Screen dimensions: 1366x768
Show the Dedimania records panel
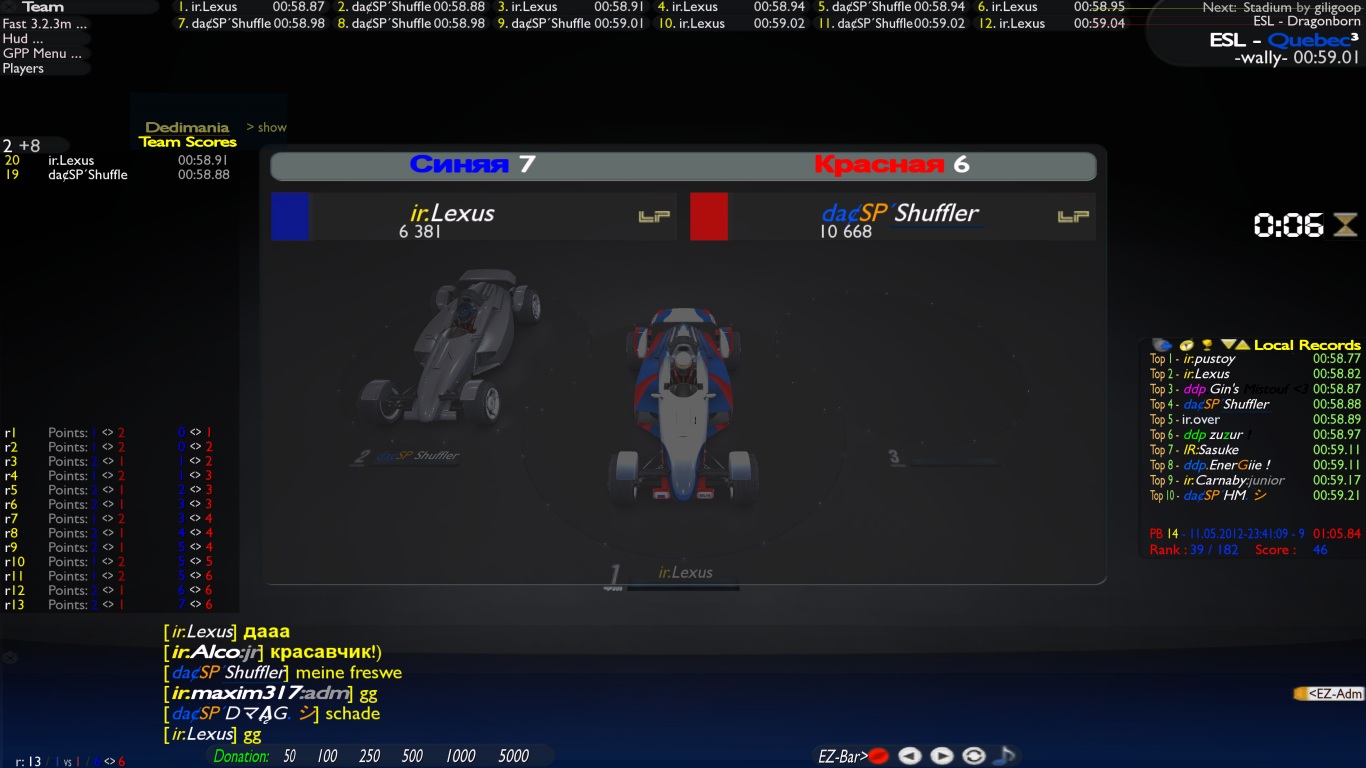coord(266,127)
